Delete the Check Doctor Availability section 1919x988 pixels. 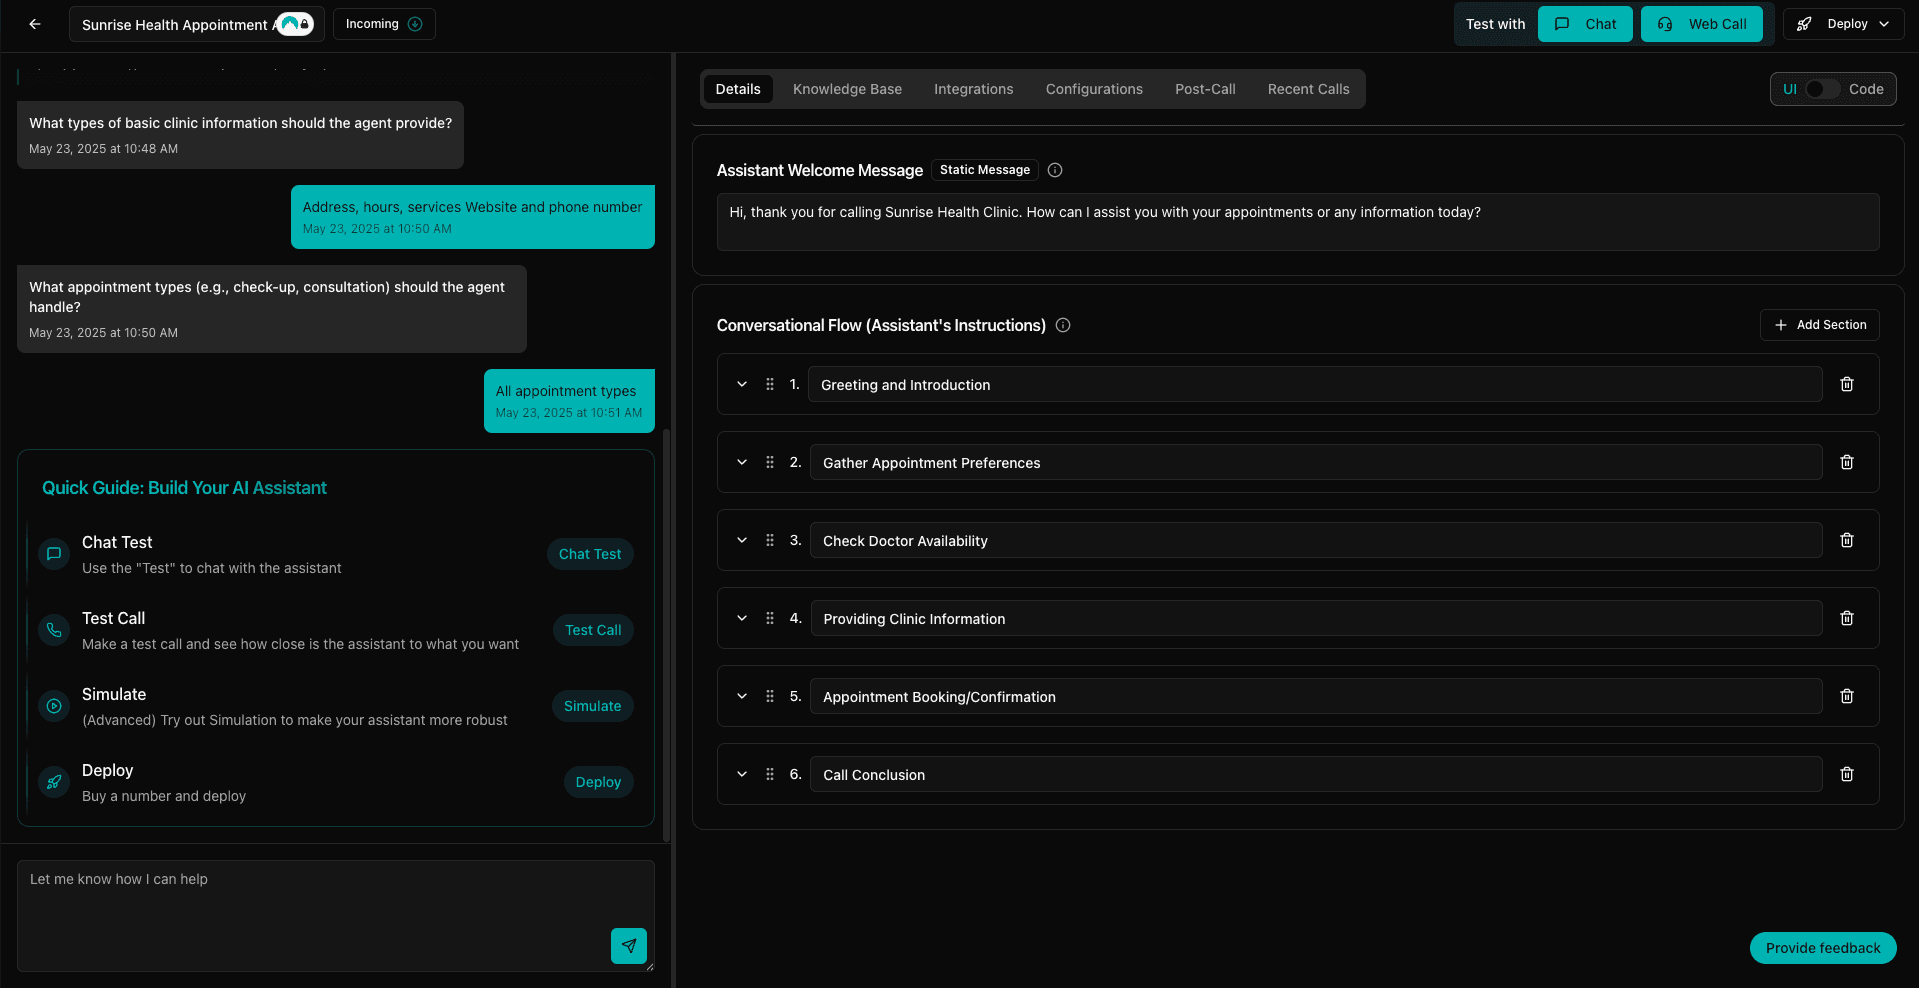click(1846, 540)
